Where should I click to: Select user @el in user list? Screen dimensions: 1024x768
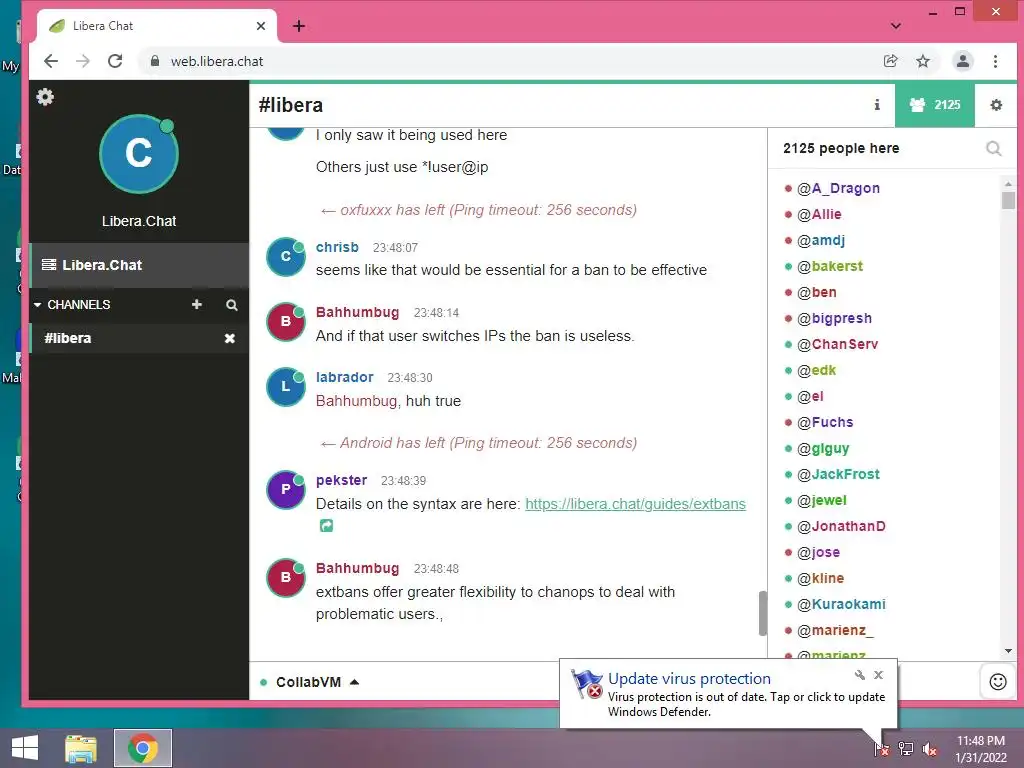coord(810,396)
